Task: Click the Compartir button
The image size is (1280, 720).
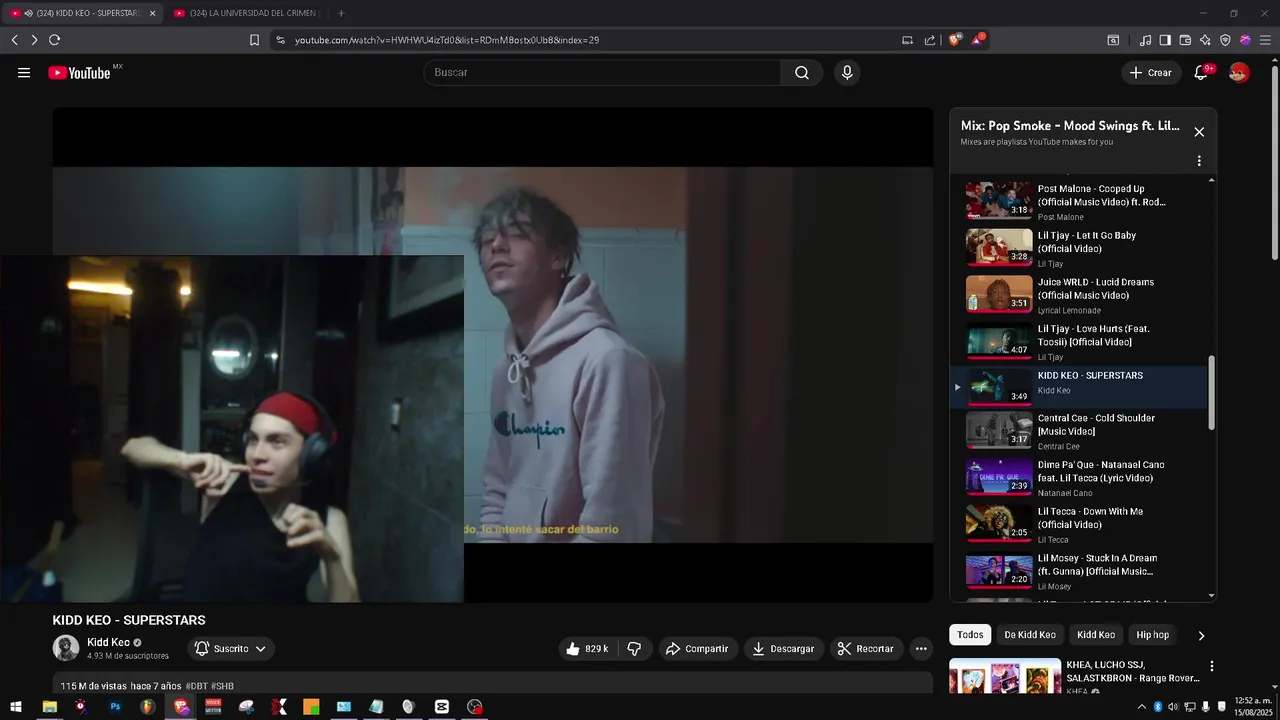Action: [697, 649]
